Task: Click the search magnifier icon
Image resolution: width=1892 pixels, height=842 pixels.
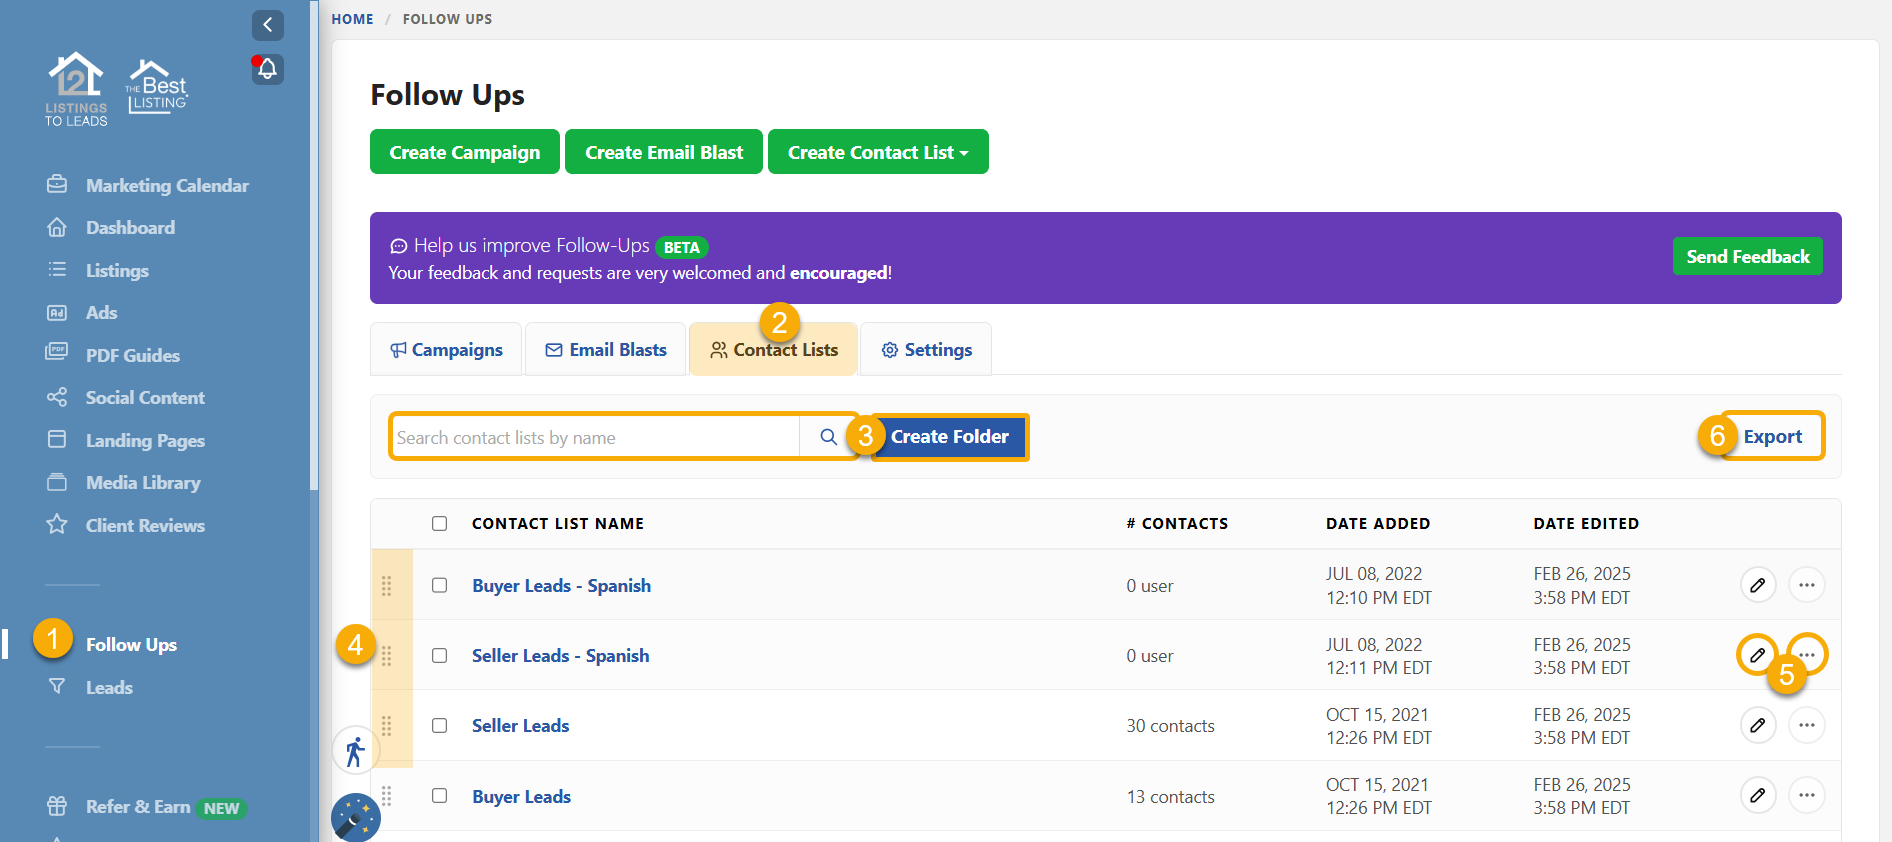Action: [x=828, y=437]
